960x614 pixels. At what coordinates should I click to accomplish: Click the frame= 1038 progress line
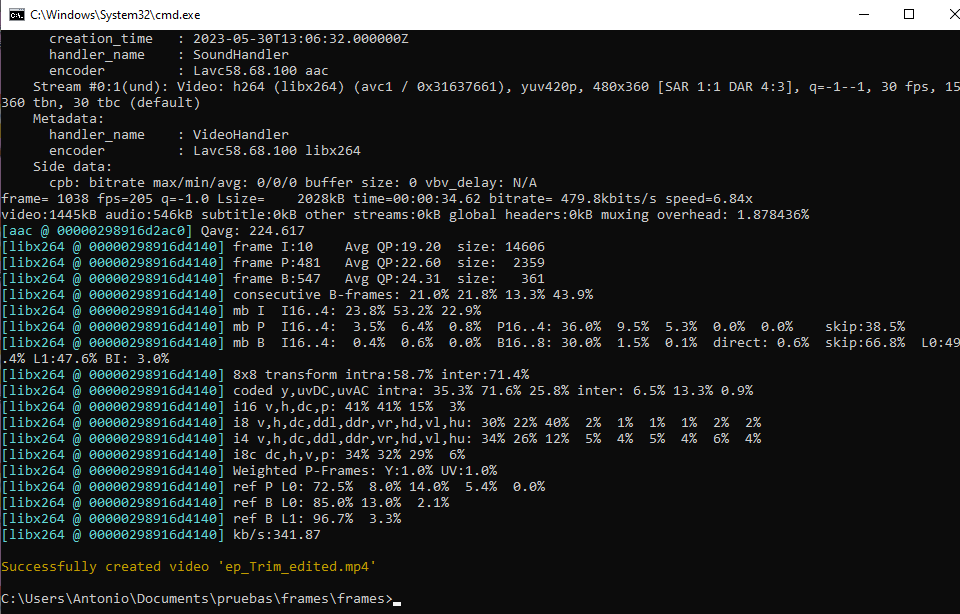[x=377, y=199]
